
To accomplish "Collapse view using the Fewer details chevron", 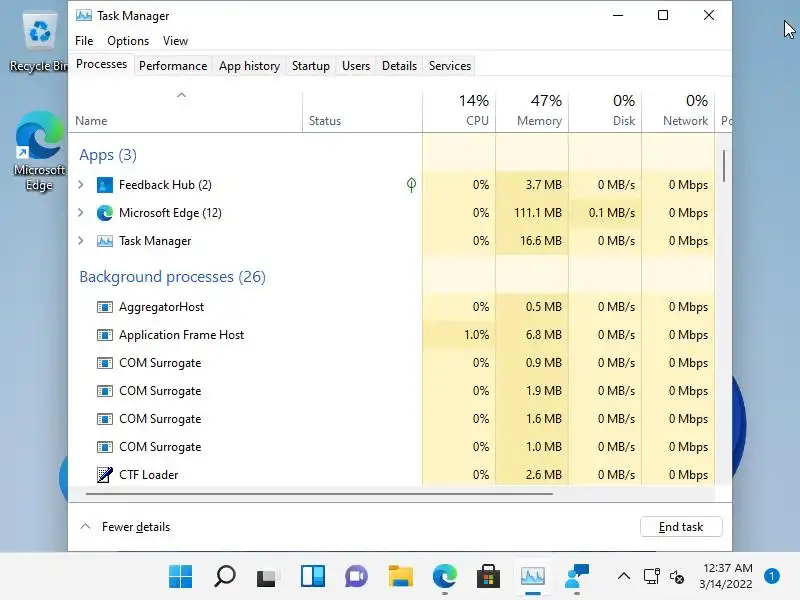I will click(86, 527).
